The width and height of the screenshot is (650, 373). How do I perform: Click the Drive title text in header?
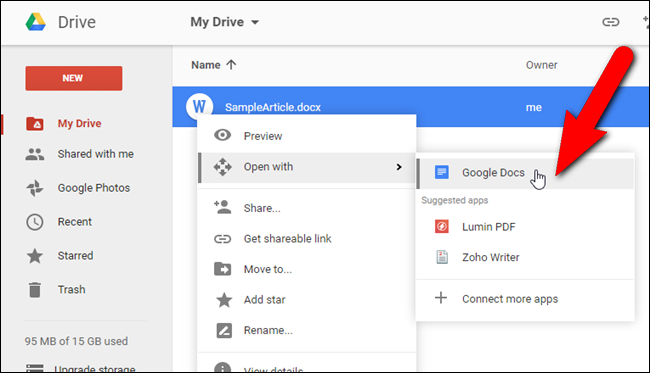[x=77, y=22]
